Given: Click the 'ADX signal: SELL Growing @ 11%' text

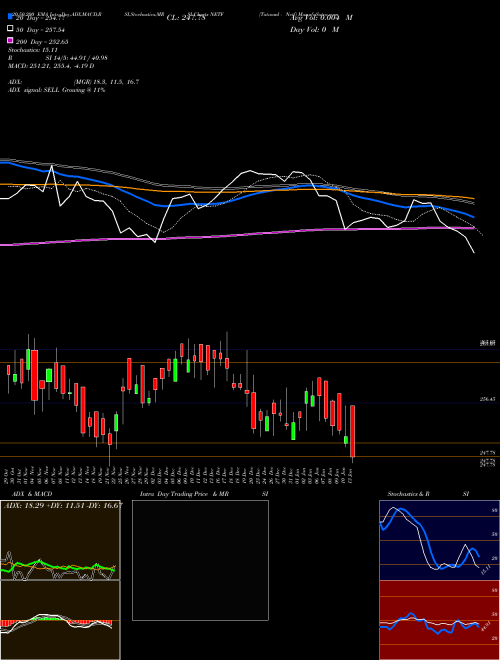Looking at the screenshot, I should point(56,90).
